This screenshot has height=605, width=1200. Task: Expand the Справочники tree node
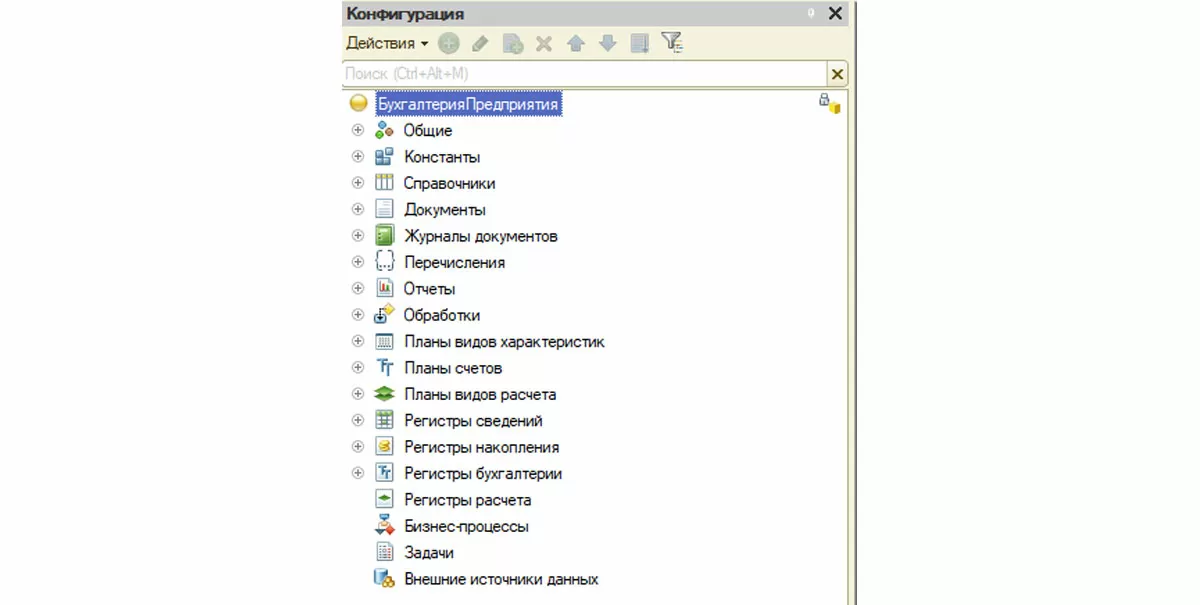coord(357,183)
